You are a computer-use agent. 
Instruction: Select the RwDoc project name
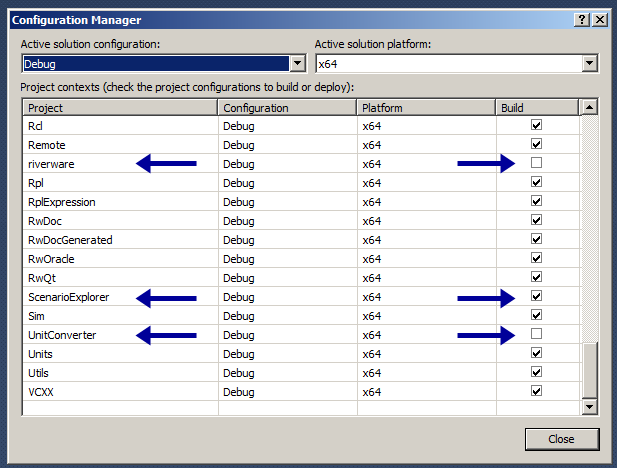(45, 221)
